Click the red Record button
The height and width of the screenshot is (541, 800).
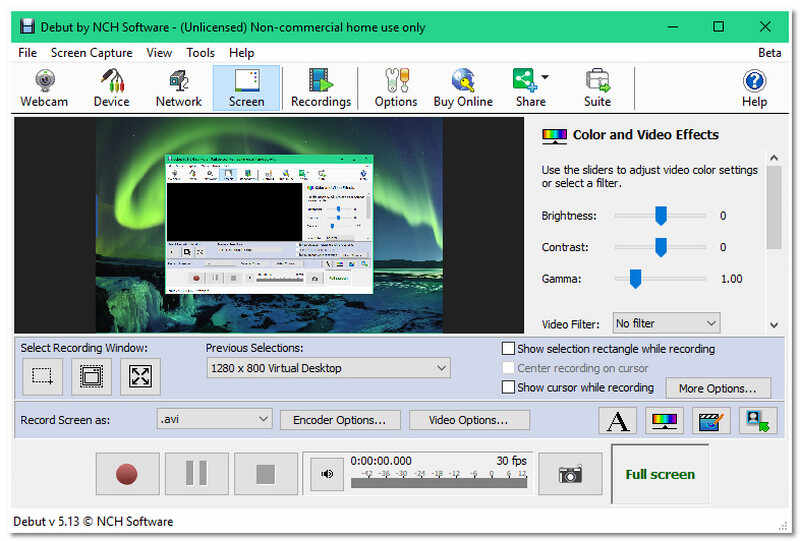(126, 474)
